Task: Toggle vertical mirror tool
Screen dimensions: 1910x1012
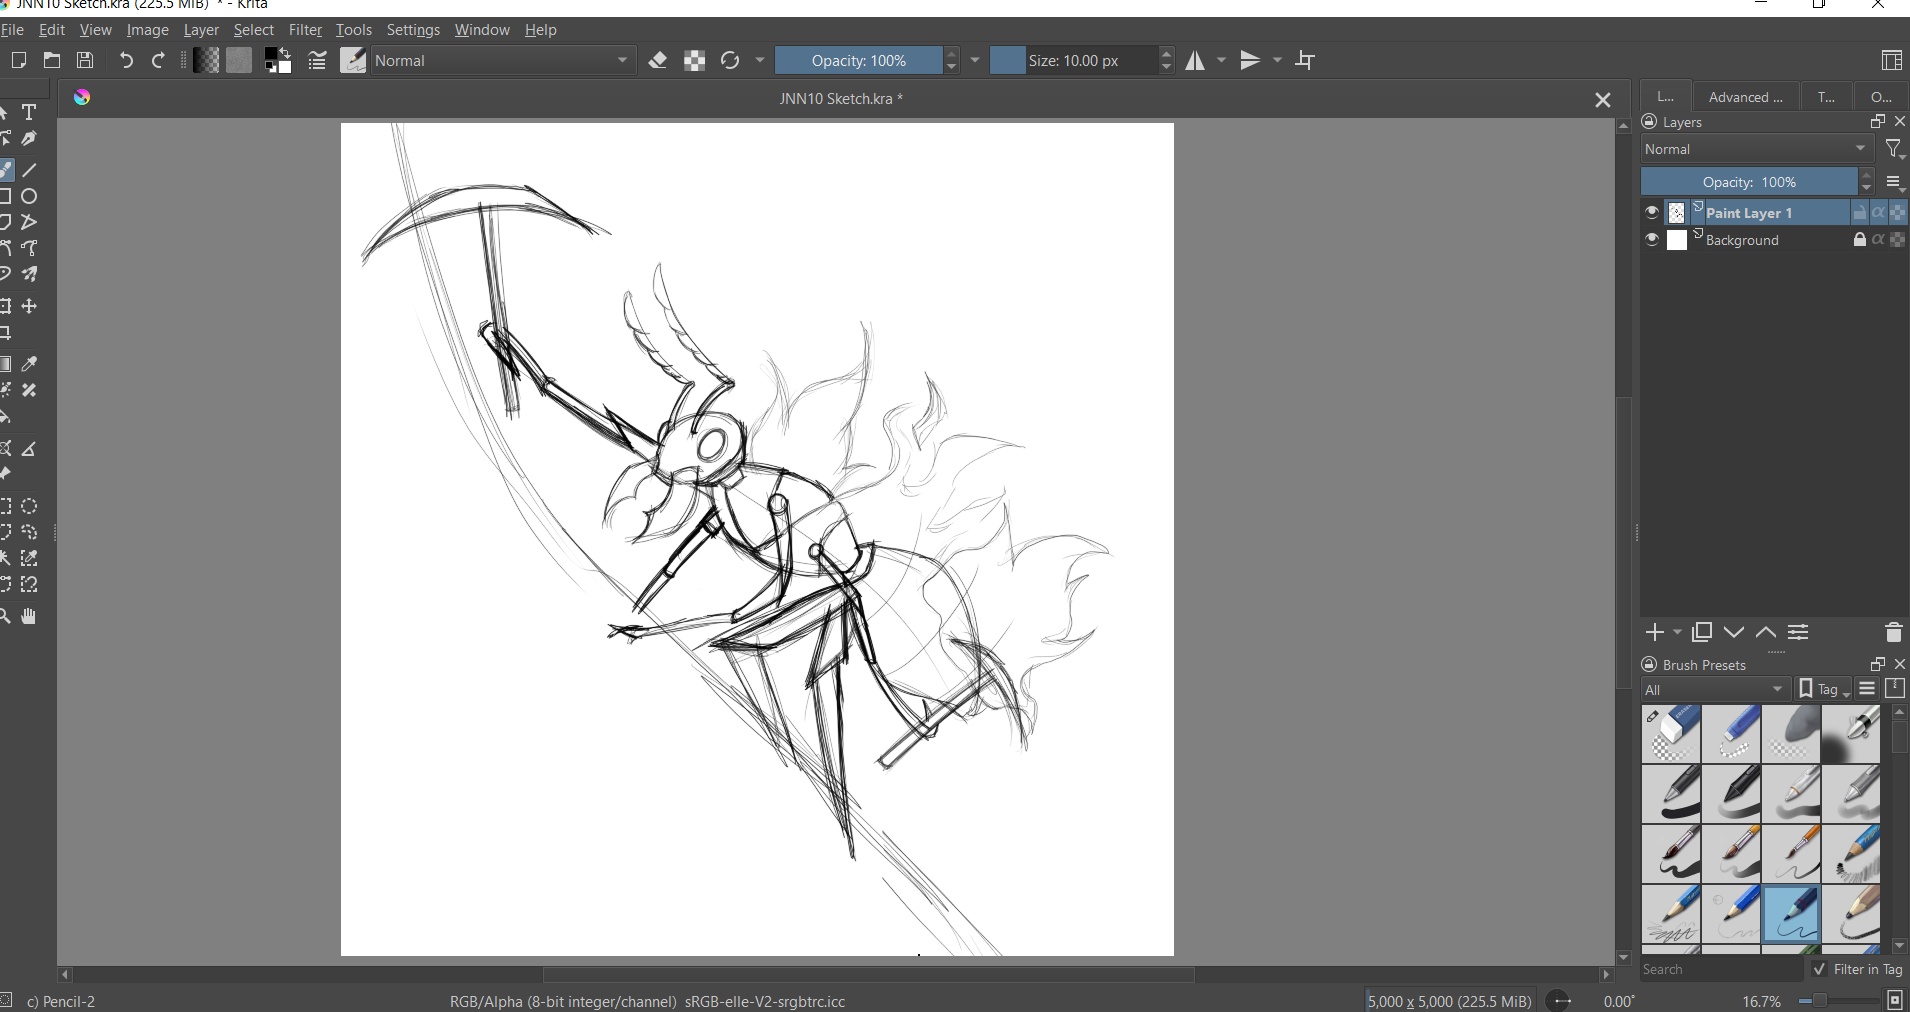Action: [x=1250, y=61]
